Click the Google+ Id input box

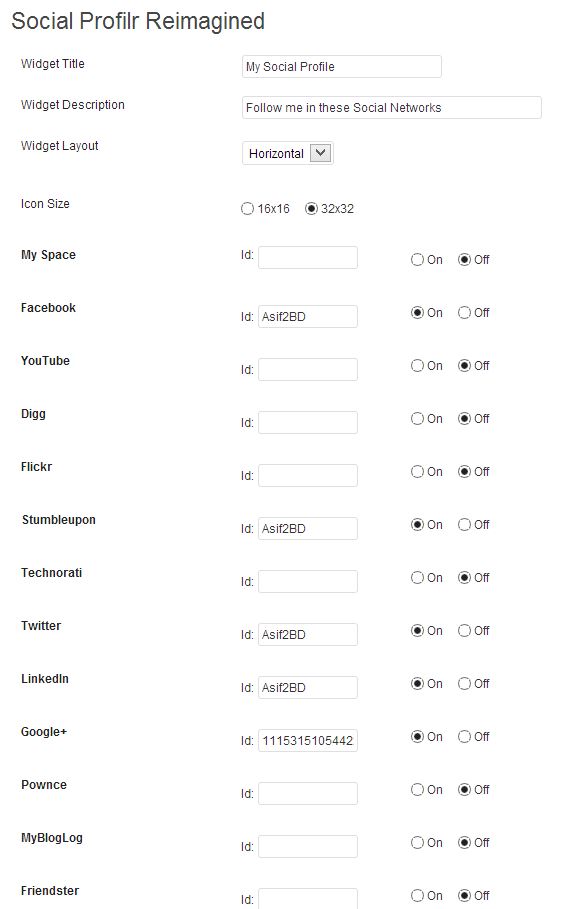[x=308, y=740]
